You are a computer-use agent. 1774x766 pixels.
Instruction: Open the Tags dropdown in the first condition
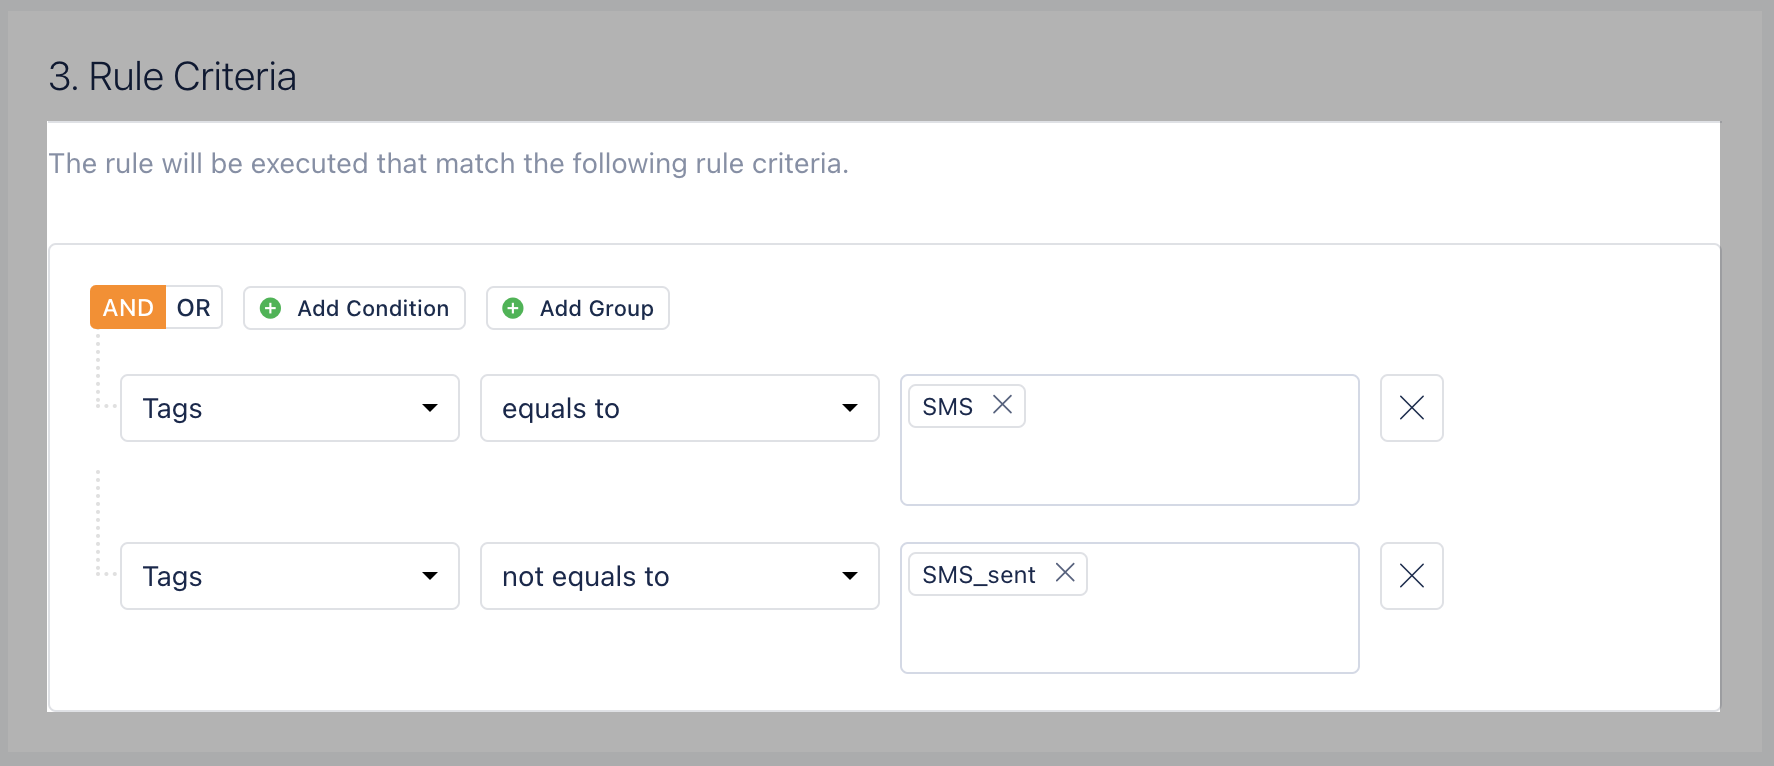coord(289,408)
